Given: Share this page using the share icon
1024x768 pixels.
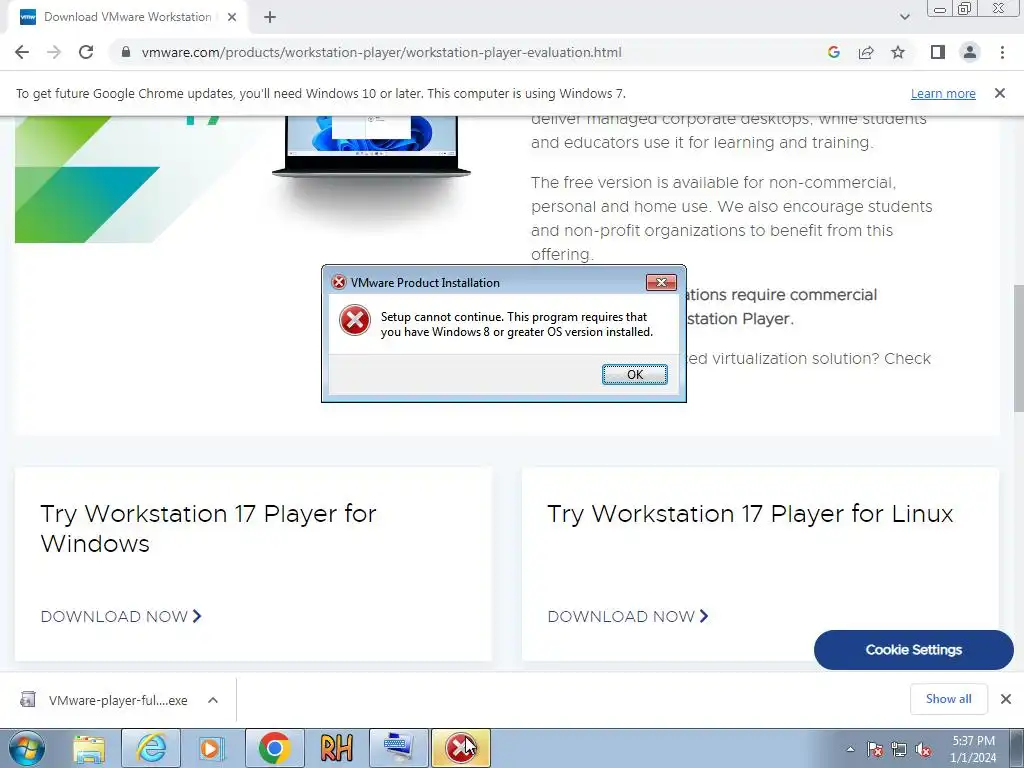Looking at the screenshot, I should click(866, 52).
